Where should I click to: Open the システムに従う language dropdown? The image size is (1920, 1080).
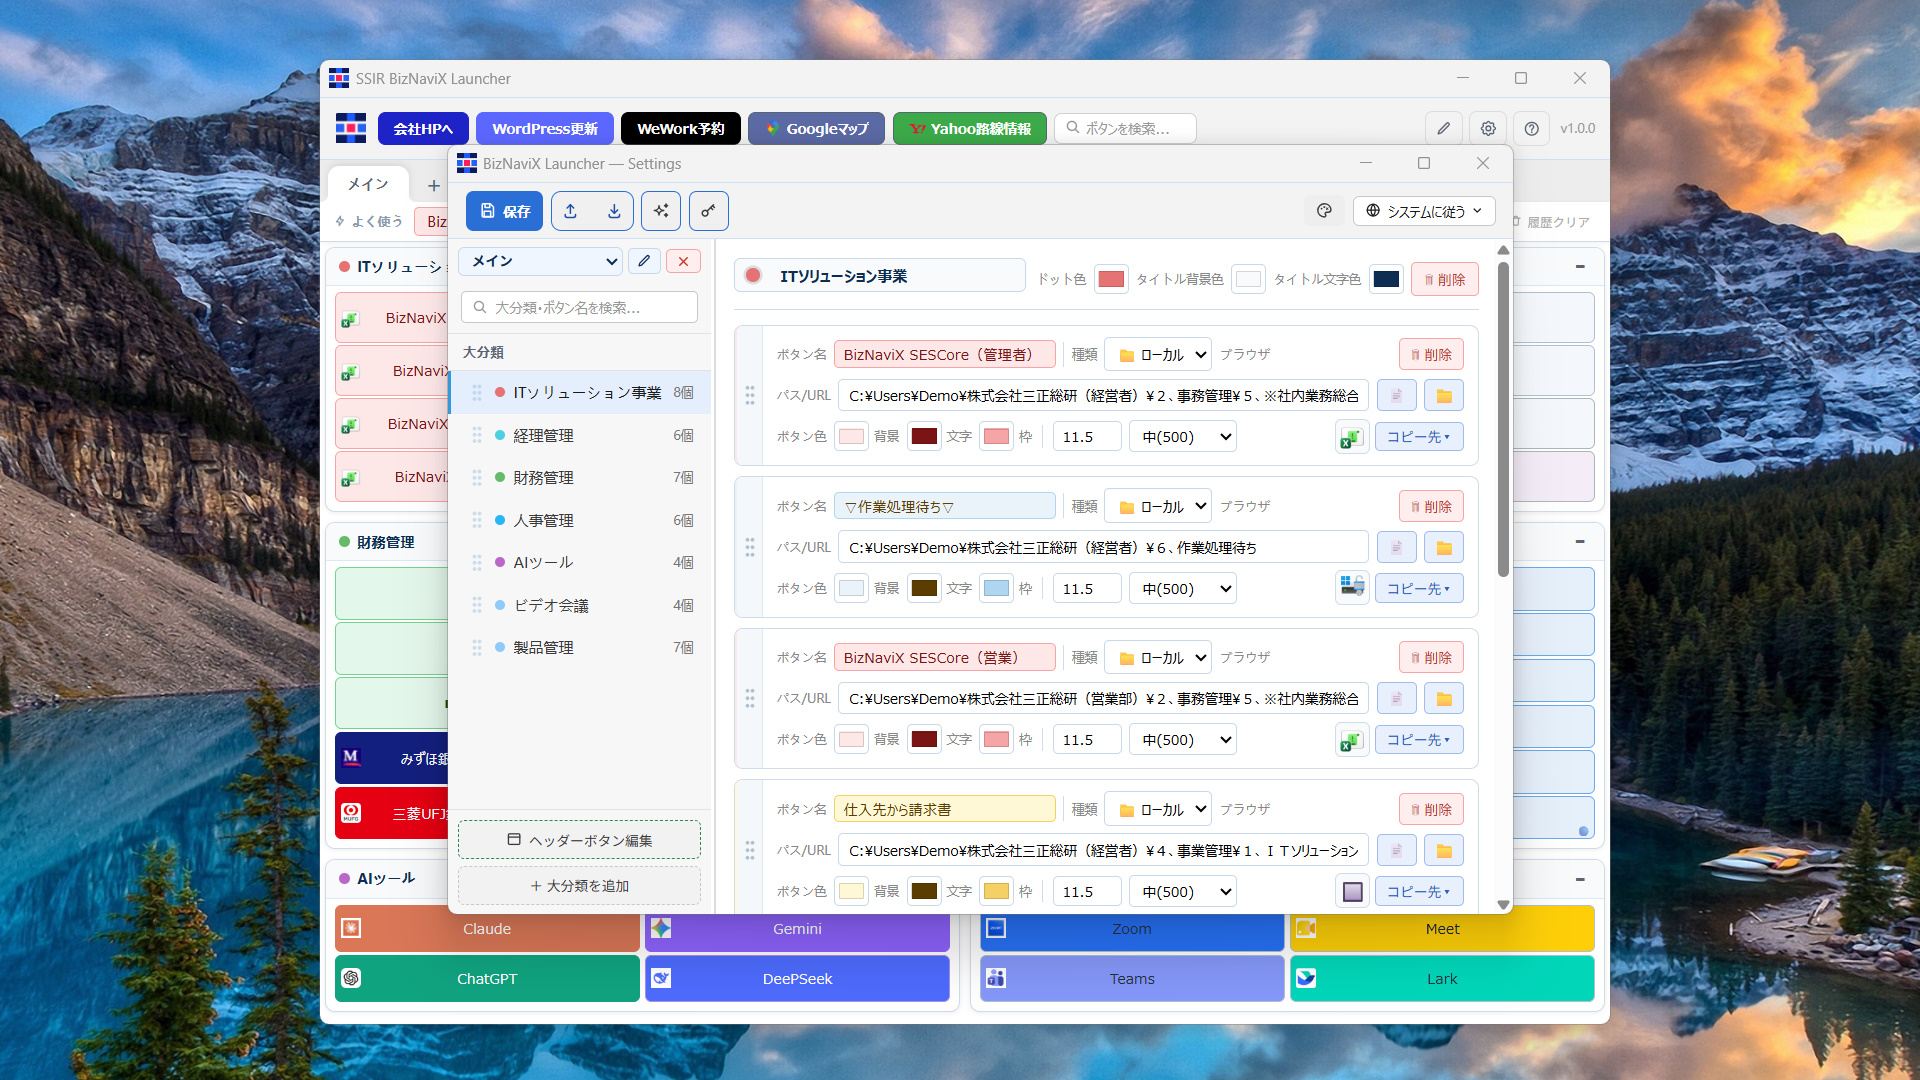pos(1424,211)
